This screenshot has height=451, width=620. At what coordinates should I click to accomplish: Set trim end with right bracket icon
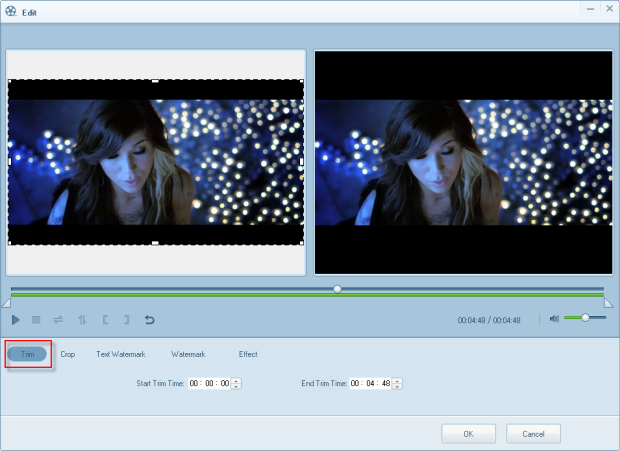point(127,320)
